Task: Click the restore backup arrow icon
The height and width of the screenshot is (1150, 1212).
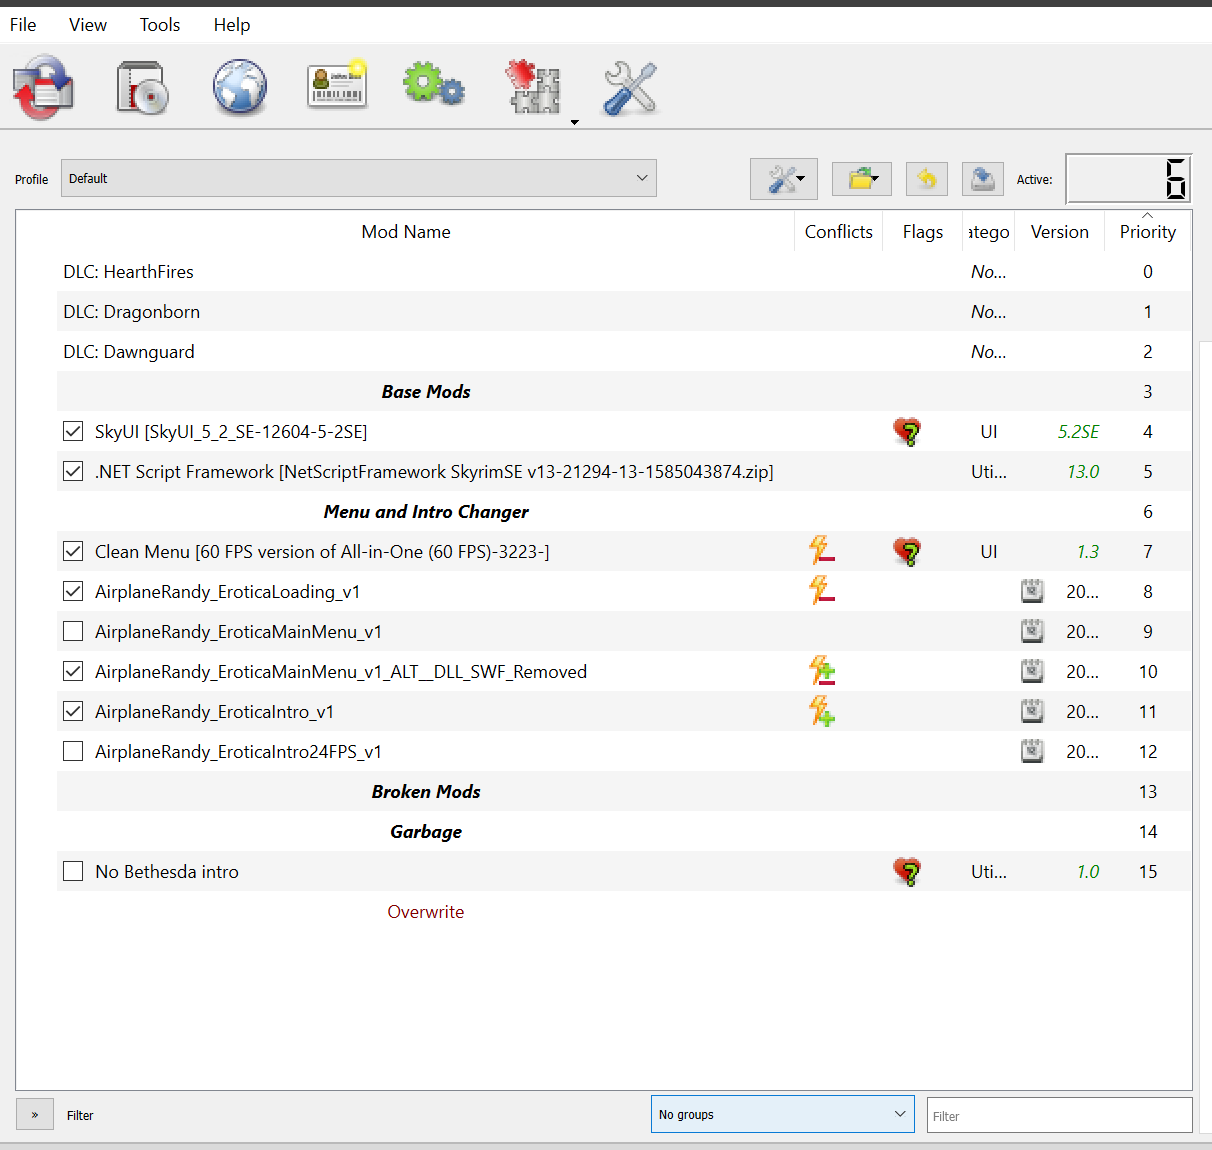Action: point(927,179)
